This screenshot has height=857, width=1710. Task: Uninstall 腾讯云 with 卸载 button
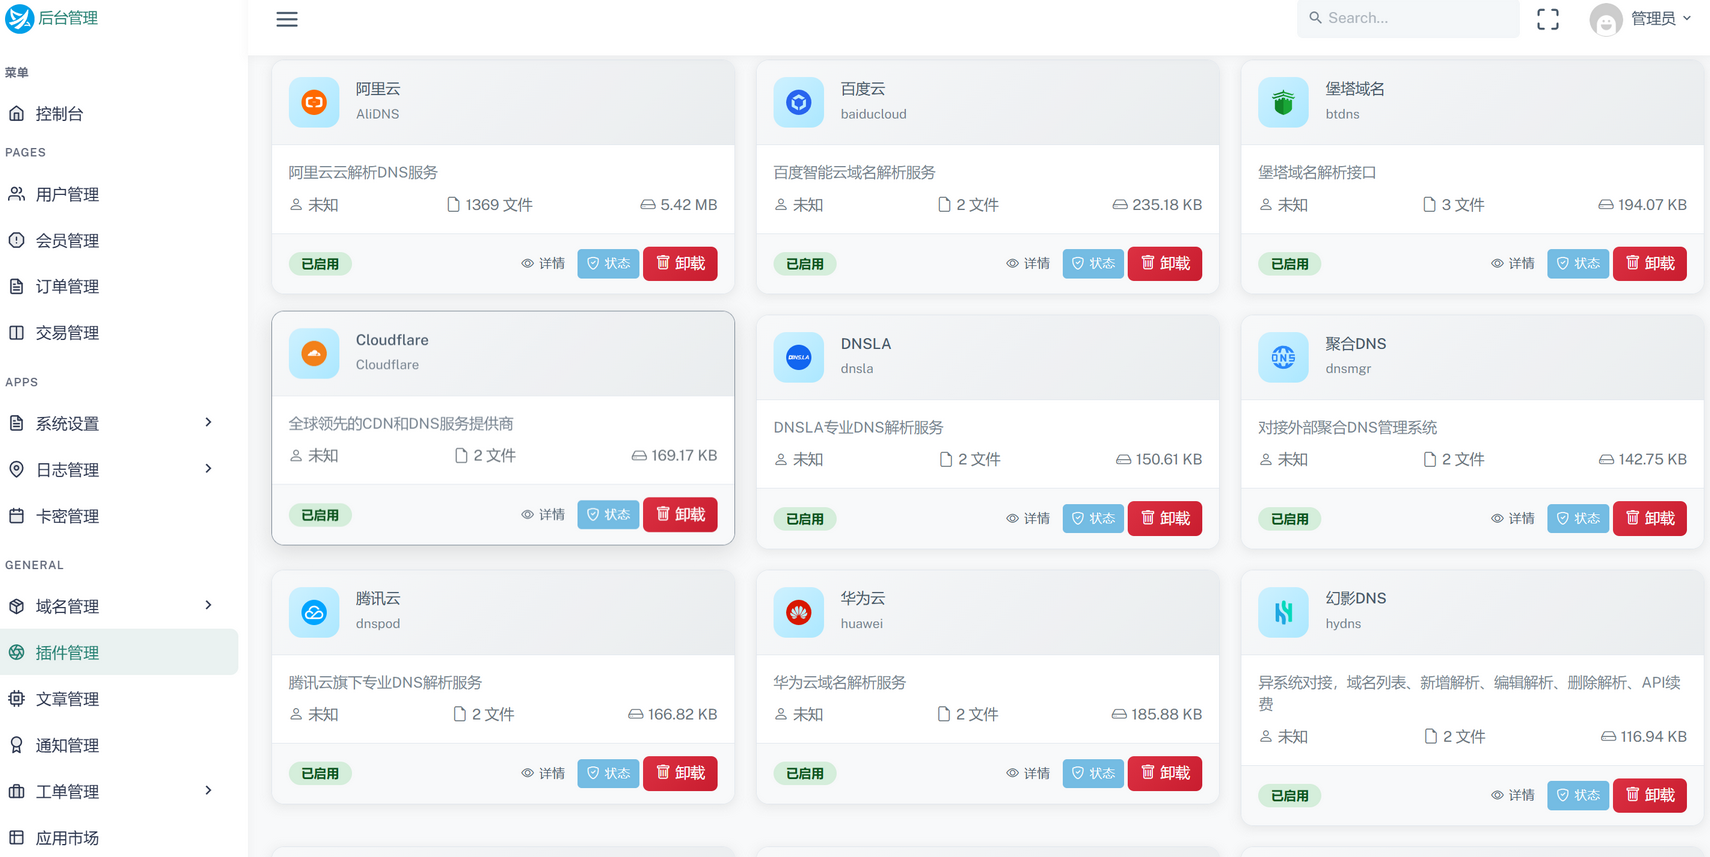click(x=680, y=773)
